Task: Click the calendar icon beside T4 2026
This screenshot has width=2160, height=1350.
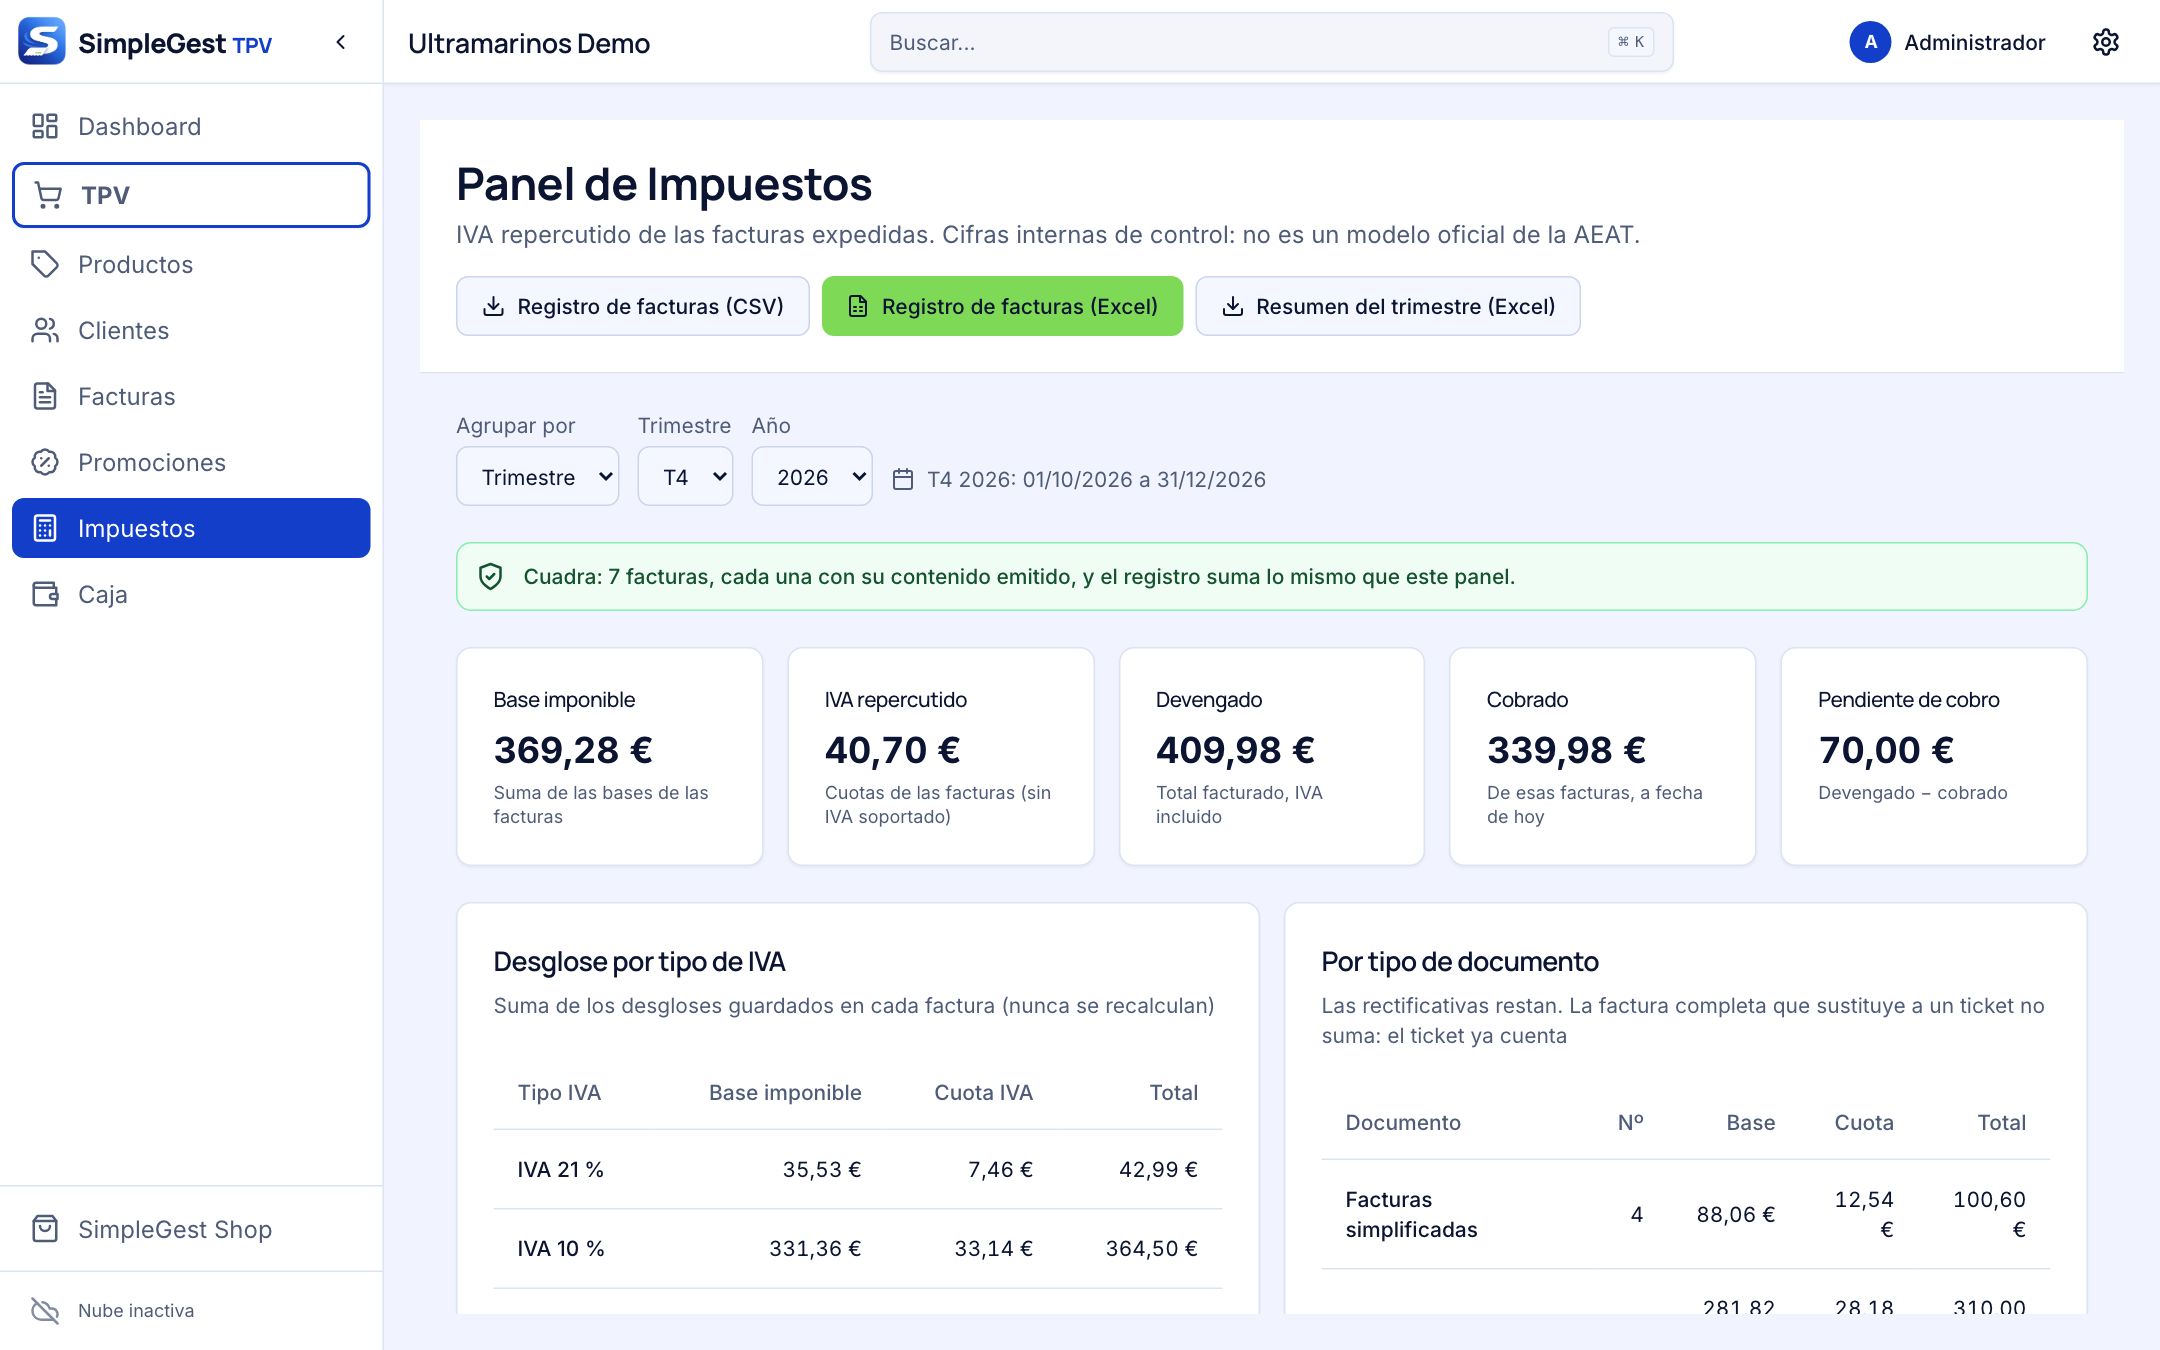Action: click(903, 479)
